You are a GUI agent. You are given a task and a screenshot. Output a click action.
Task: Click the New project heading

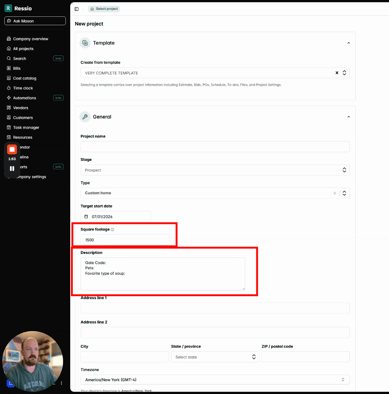(89, 24)
